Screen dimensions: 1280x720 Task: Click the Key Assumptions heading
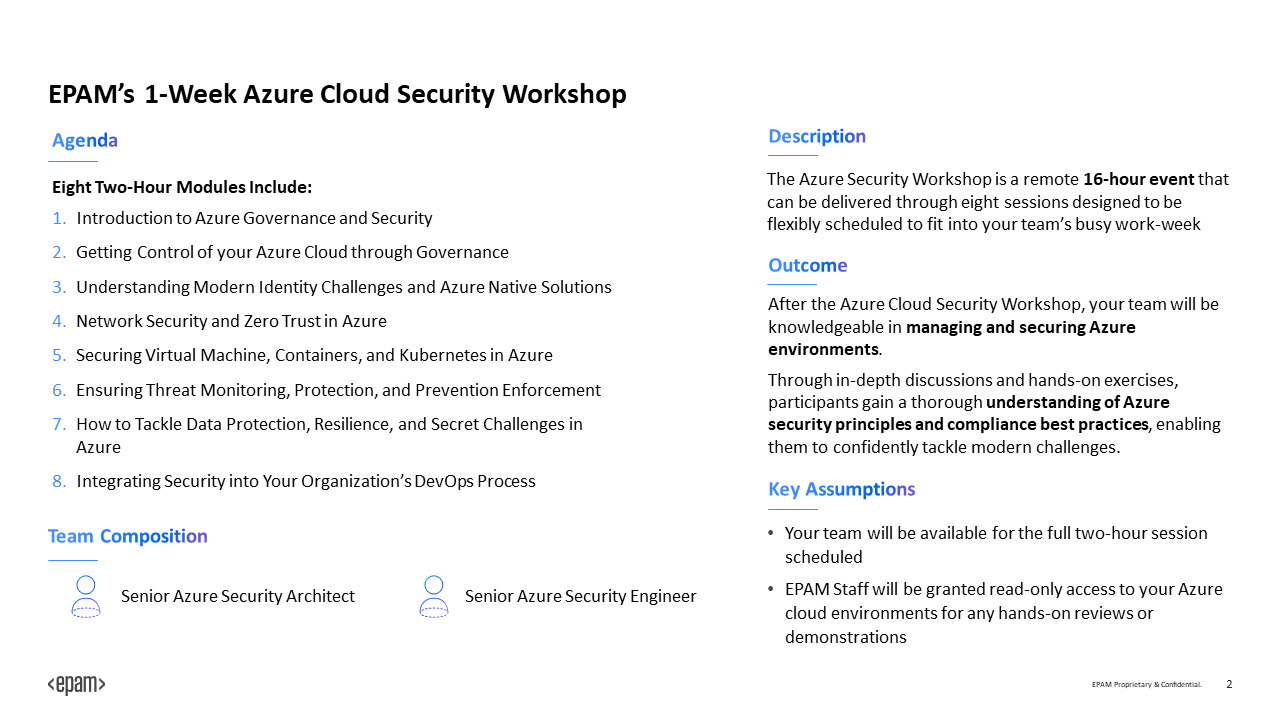842,489
